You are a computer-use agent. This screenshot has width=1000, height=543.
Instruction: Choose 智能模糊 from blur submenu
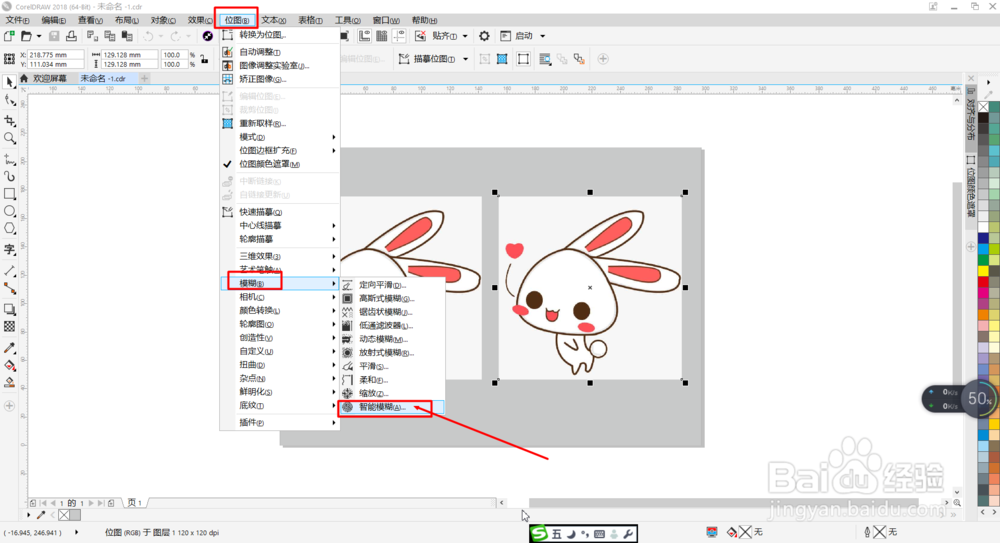point(392,407)
